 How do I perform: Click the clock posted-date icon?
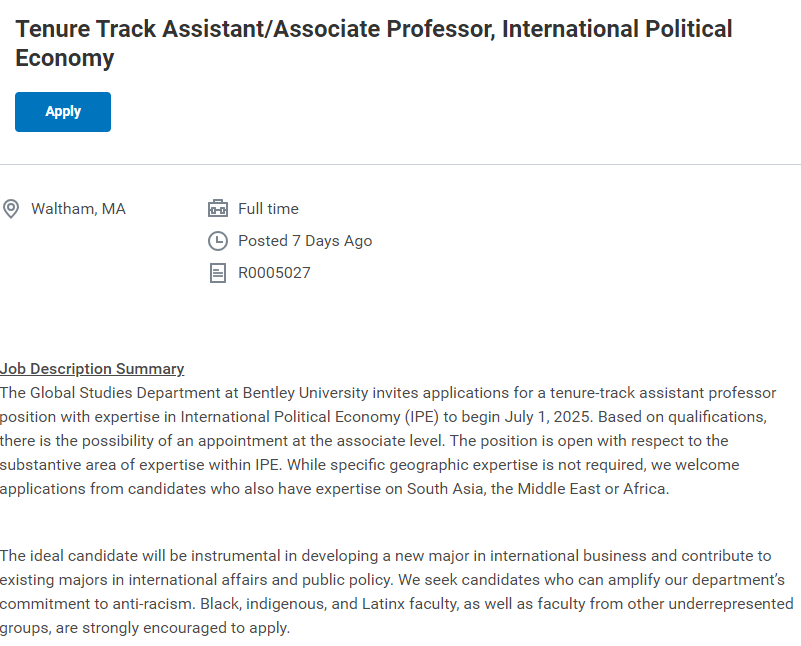point(217,241)
